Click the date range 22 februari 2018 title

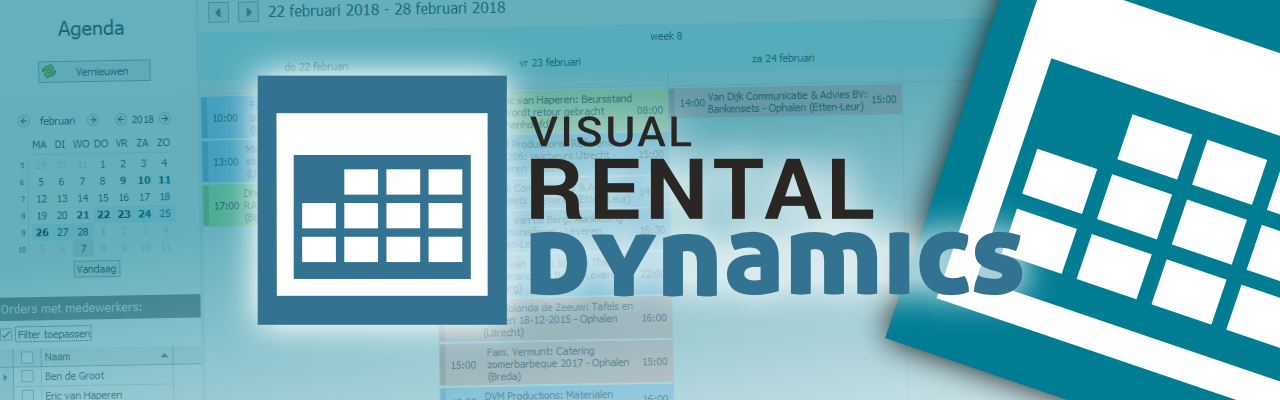pos(387,9)
